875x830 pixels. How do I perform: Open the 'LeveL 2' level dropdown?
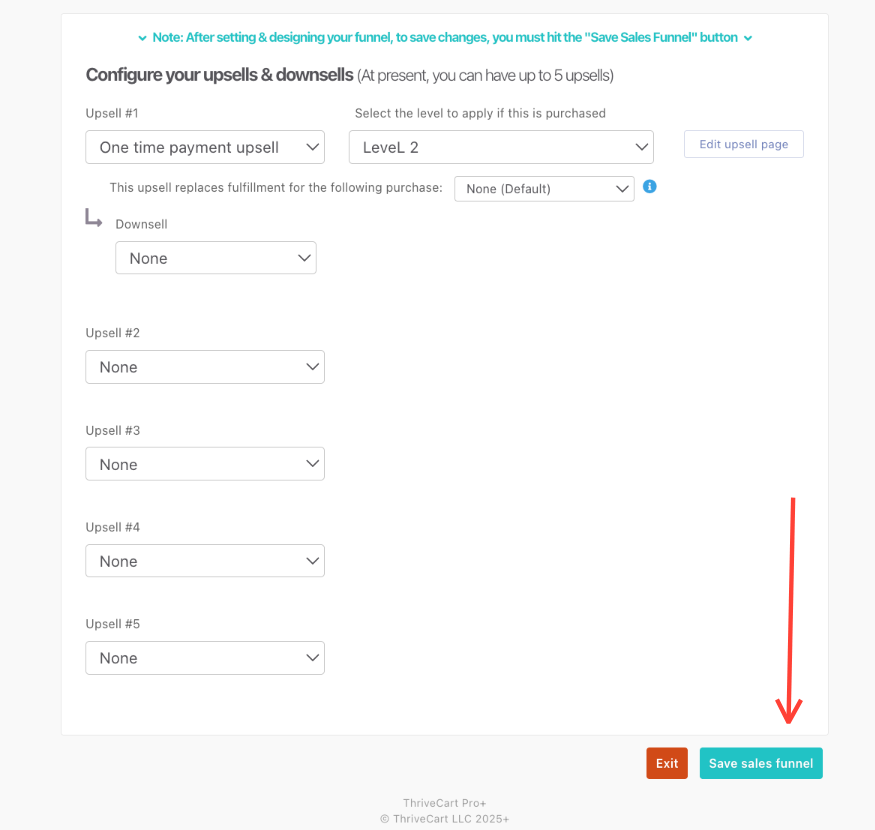click(501, 147)
